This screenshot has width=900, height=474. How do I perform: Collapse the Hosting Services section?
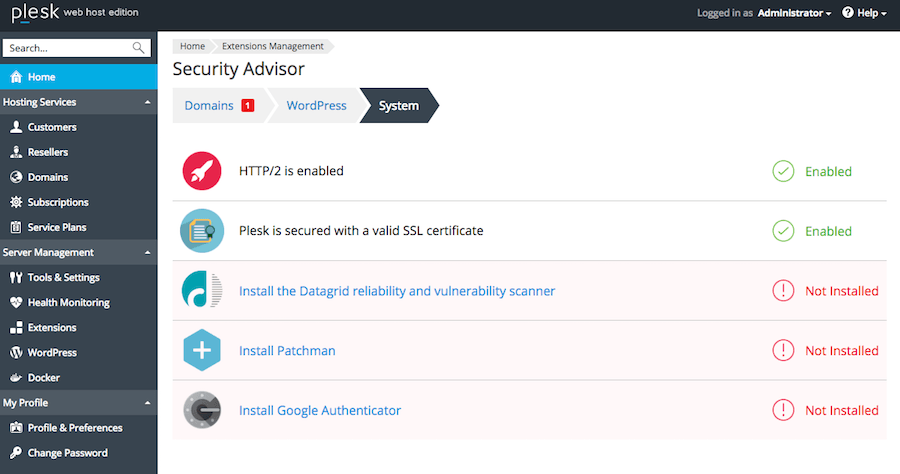pyautogui.click(x=148, y=102)
